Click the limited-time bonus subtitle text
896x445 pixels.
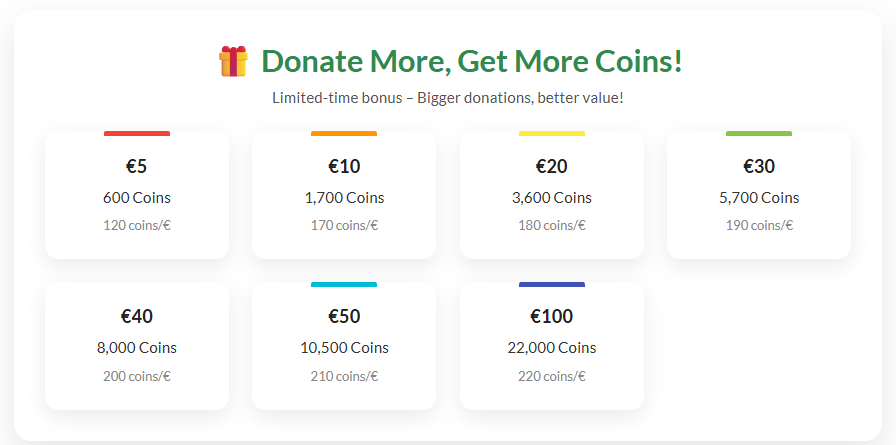(448, 98)
